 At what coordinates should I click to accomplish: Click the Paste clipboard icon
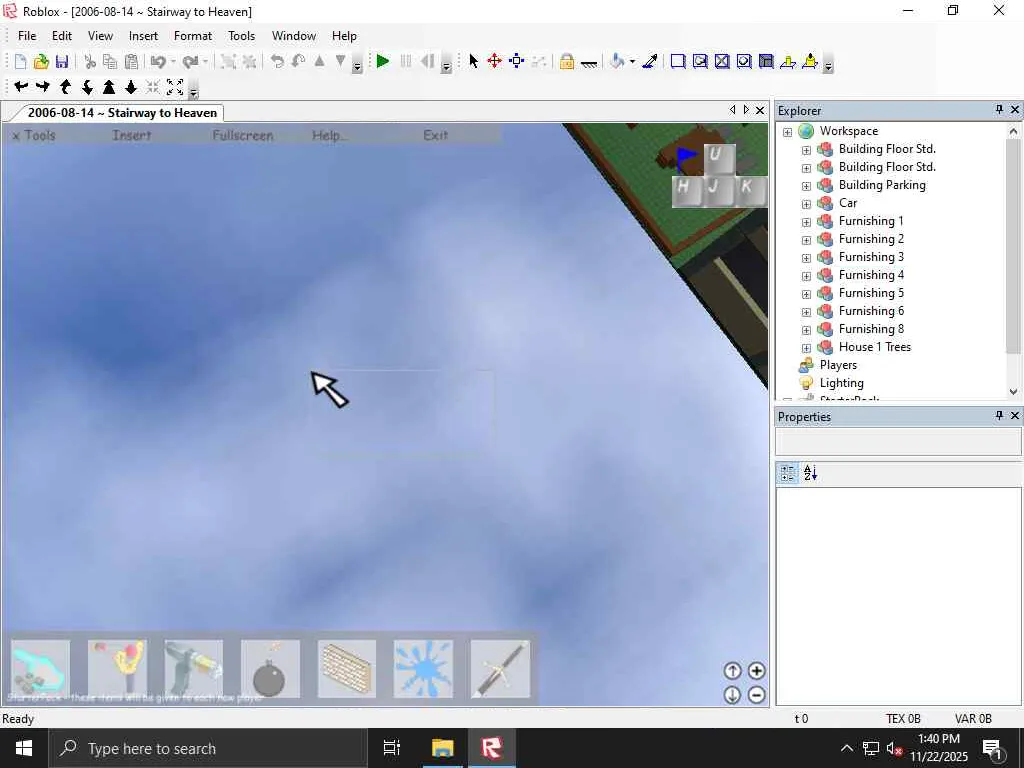[x=131, y=61]
